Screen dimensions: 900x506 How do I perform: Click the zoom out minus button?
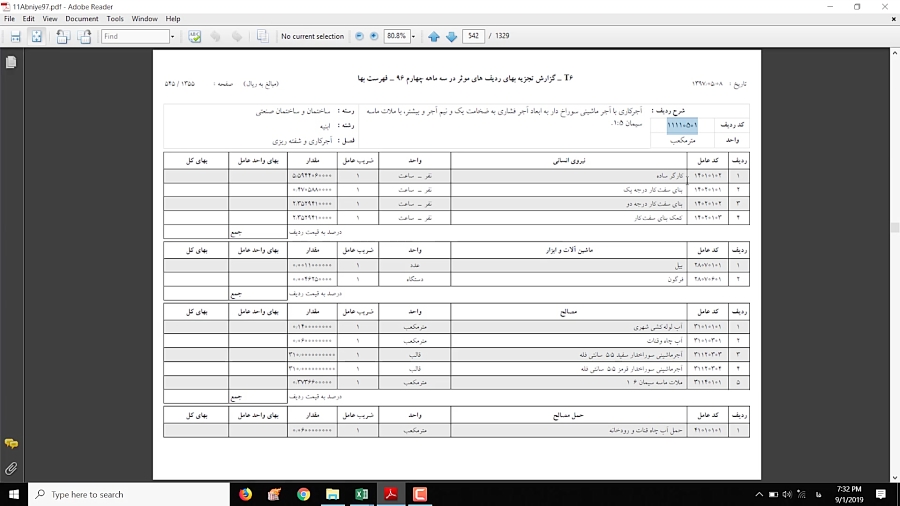(359, 36)
